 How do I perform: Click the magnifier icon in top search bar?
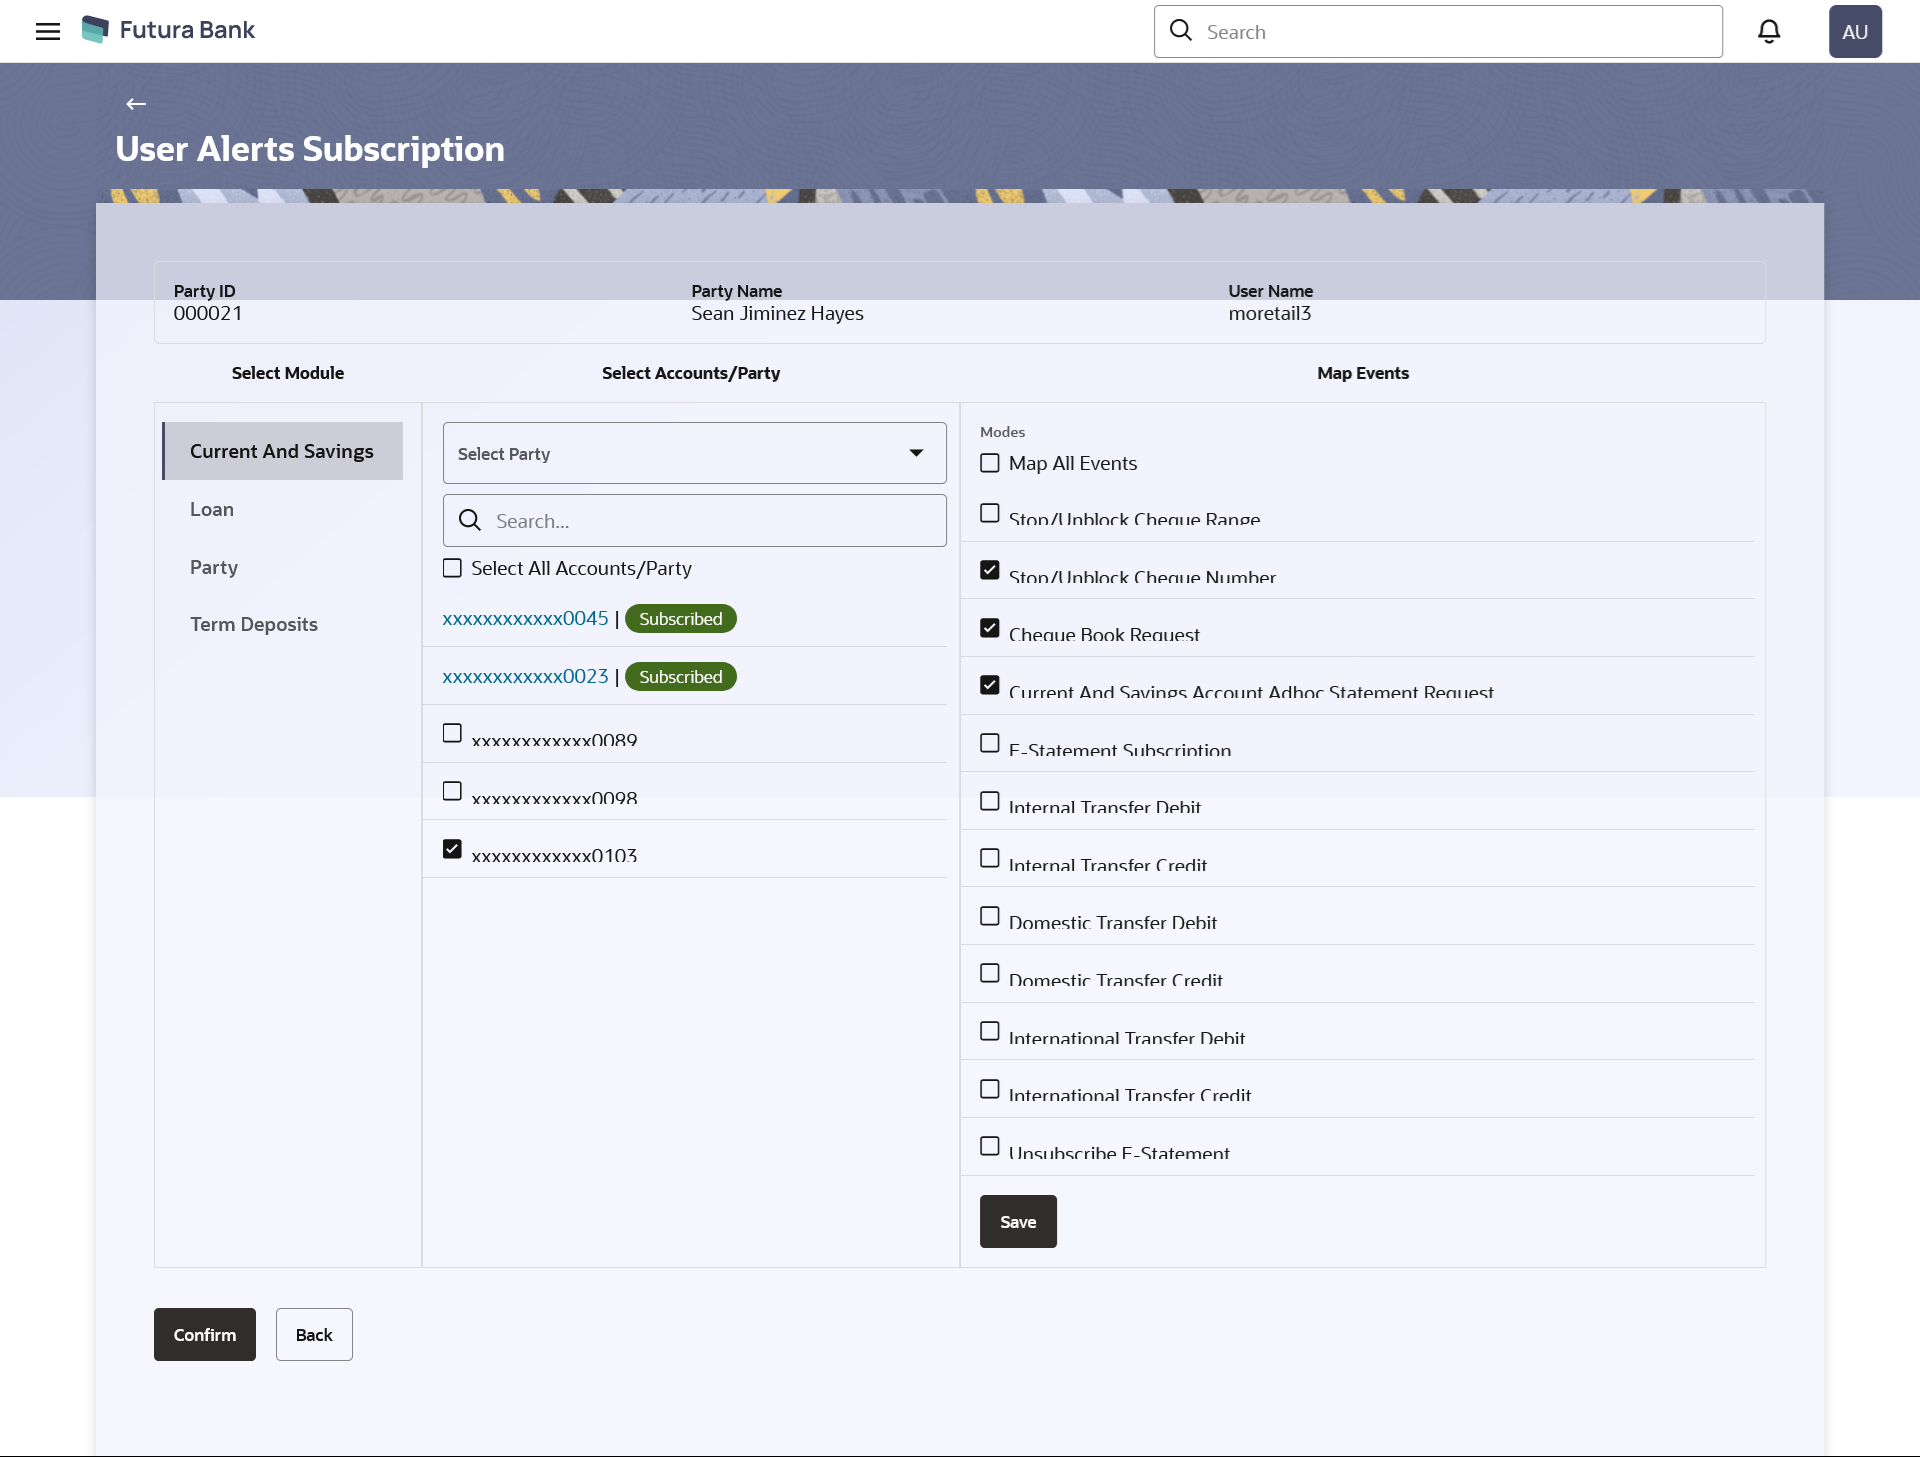(x=1181, y=31)
